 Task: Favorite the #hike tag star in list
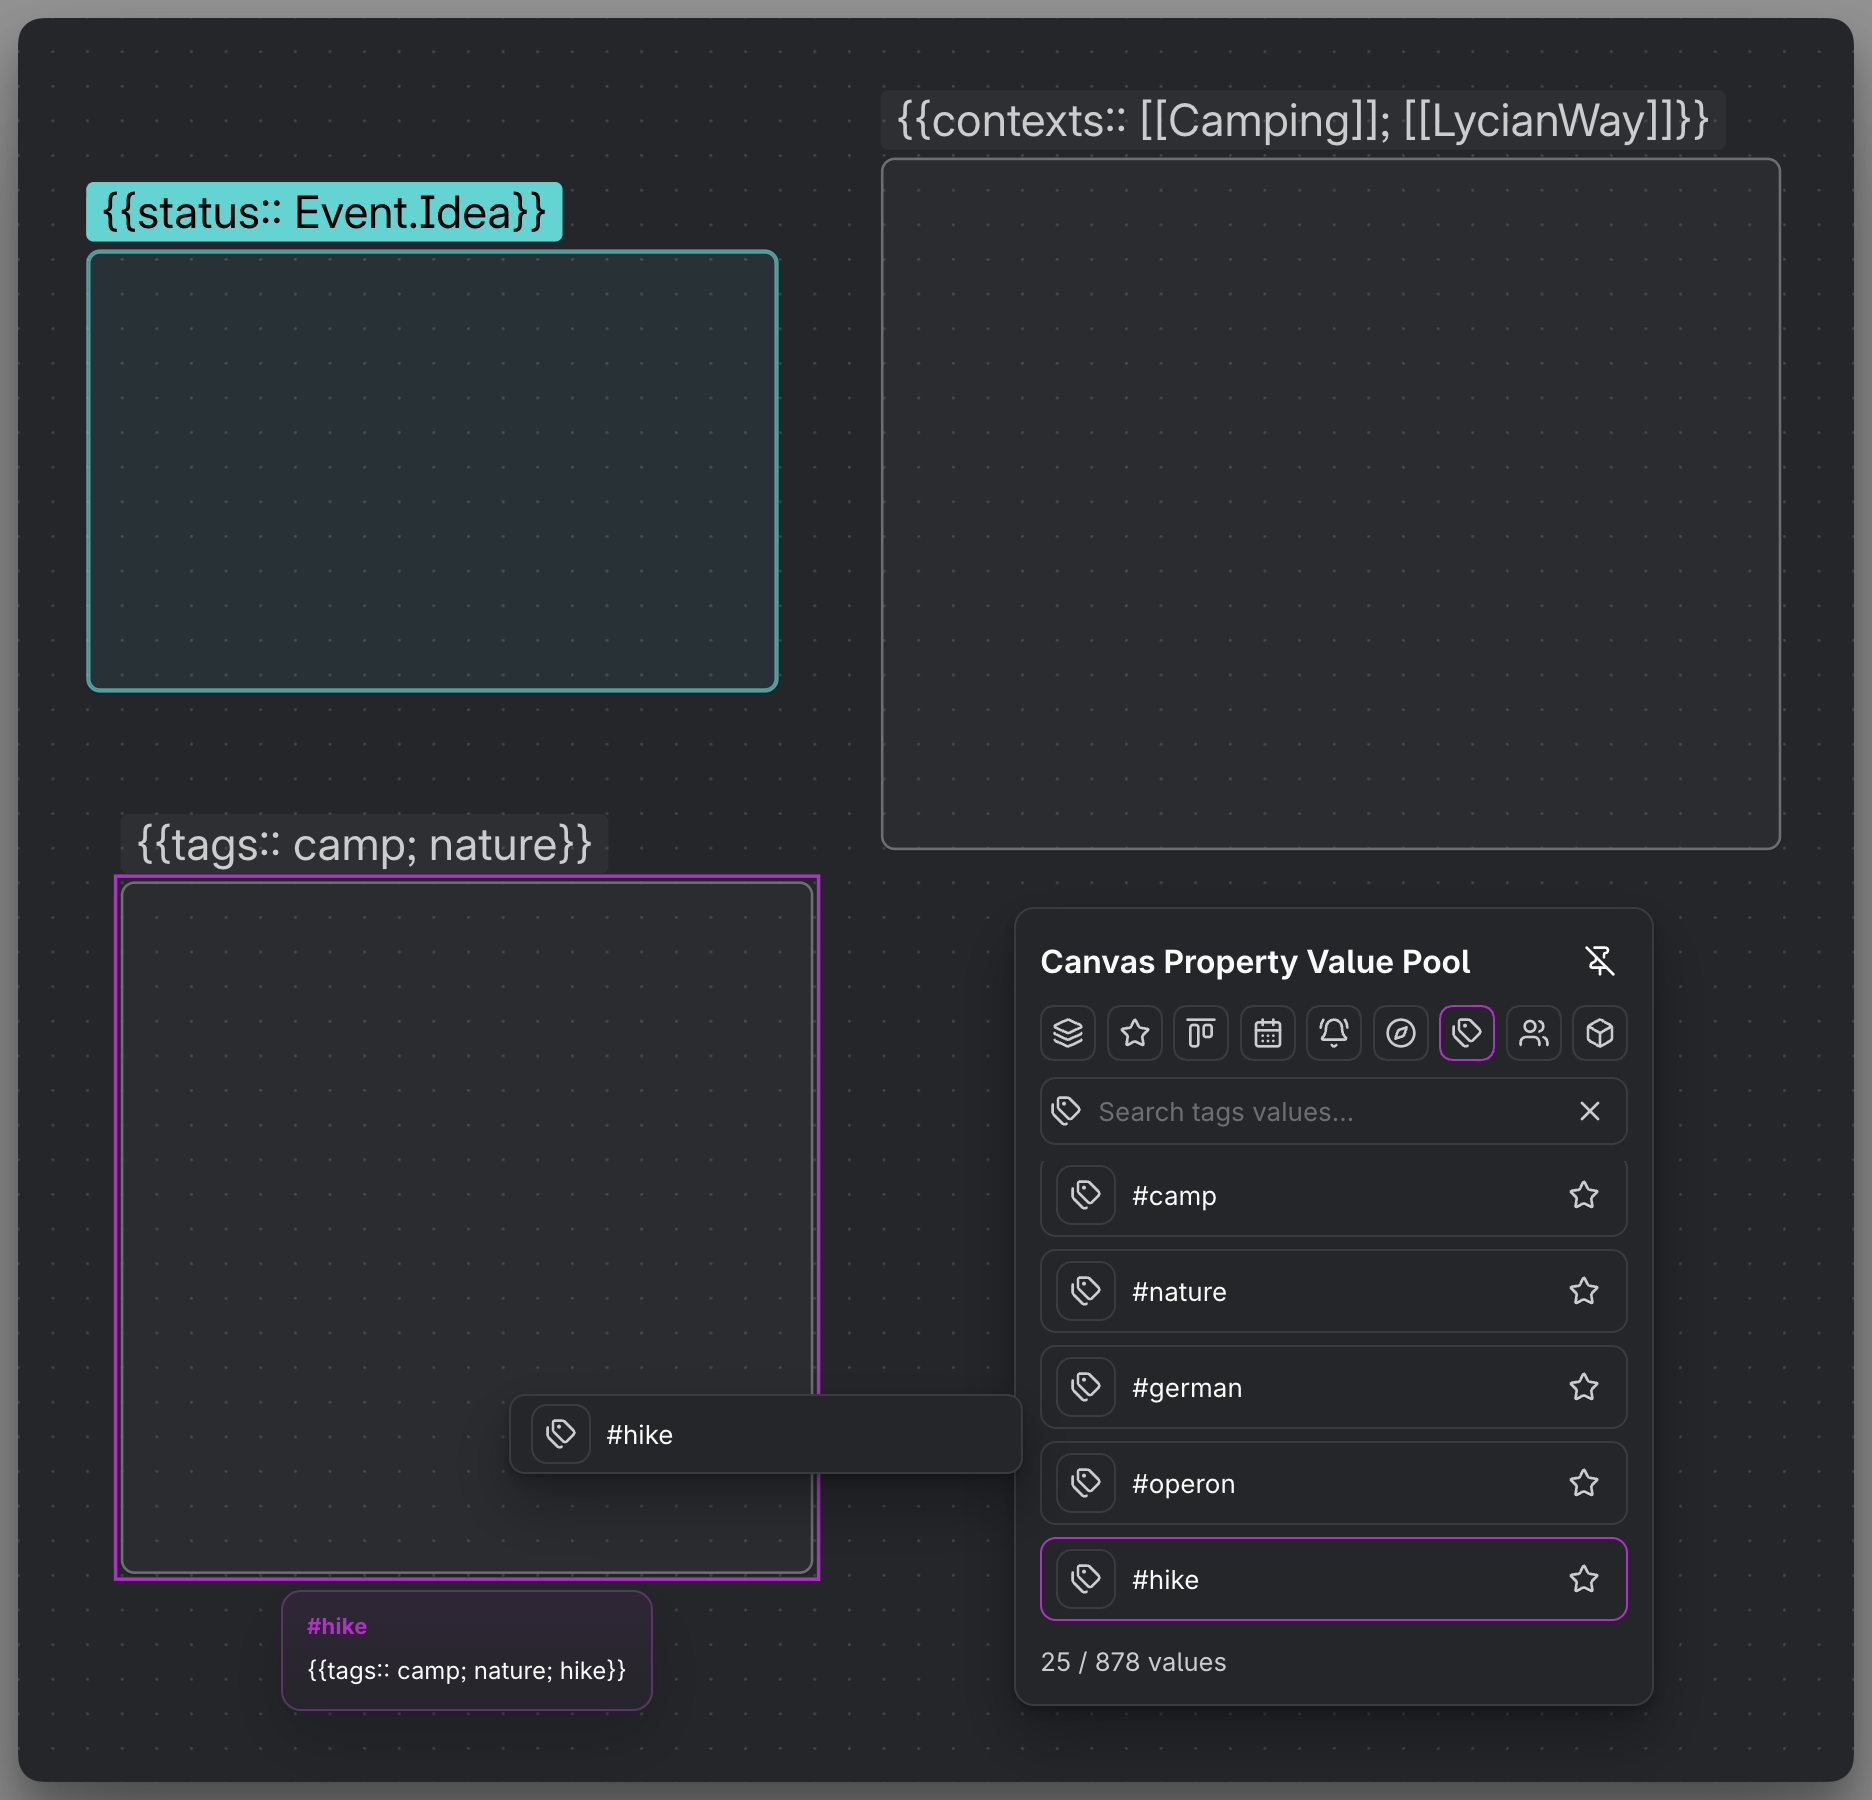1584,1579
